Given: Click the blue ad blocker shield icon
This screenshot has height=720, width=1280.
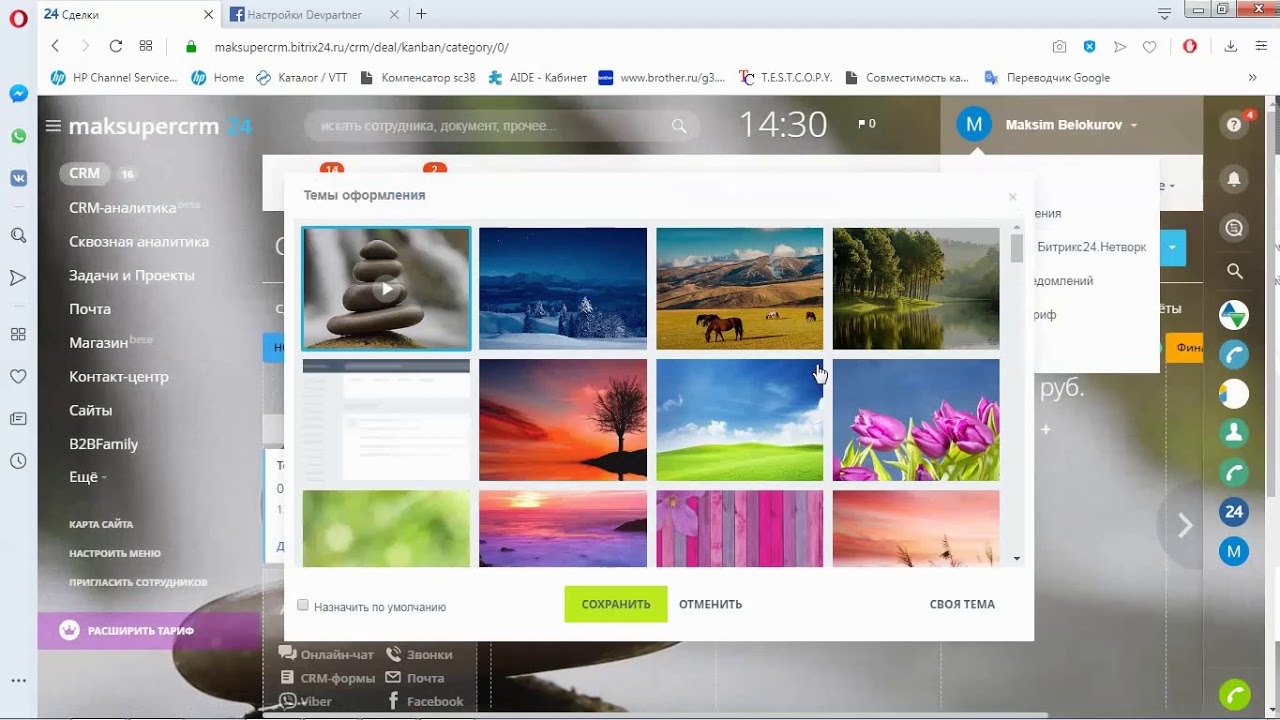Looking at the screenshot, I should pos(1090,46).
